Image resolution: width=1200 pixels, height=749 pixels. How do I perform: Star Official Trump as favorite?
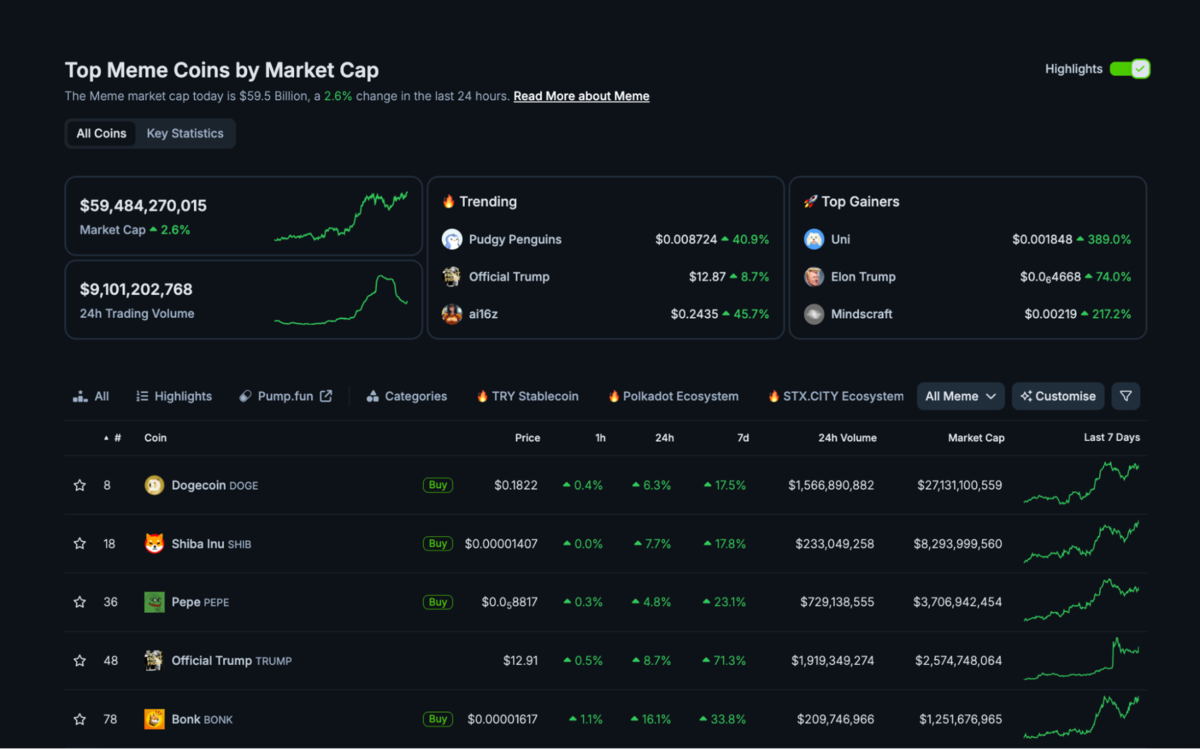pyautogui.click(x=80, y=661)
